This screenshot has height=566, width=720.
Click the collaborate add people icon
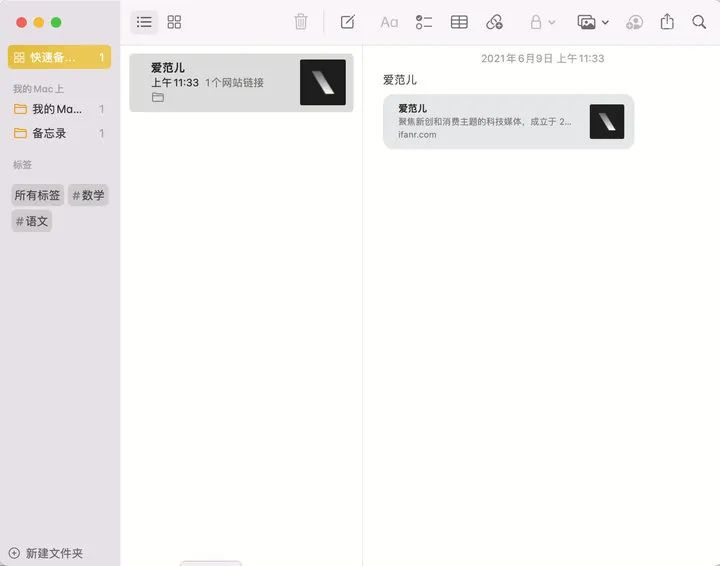click(634, 22)
